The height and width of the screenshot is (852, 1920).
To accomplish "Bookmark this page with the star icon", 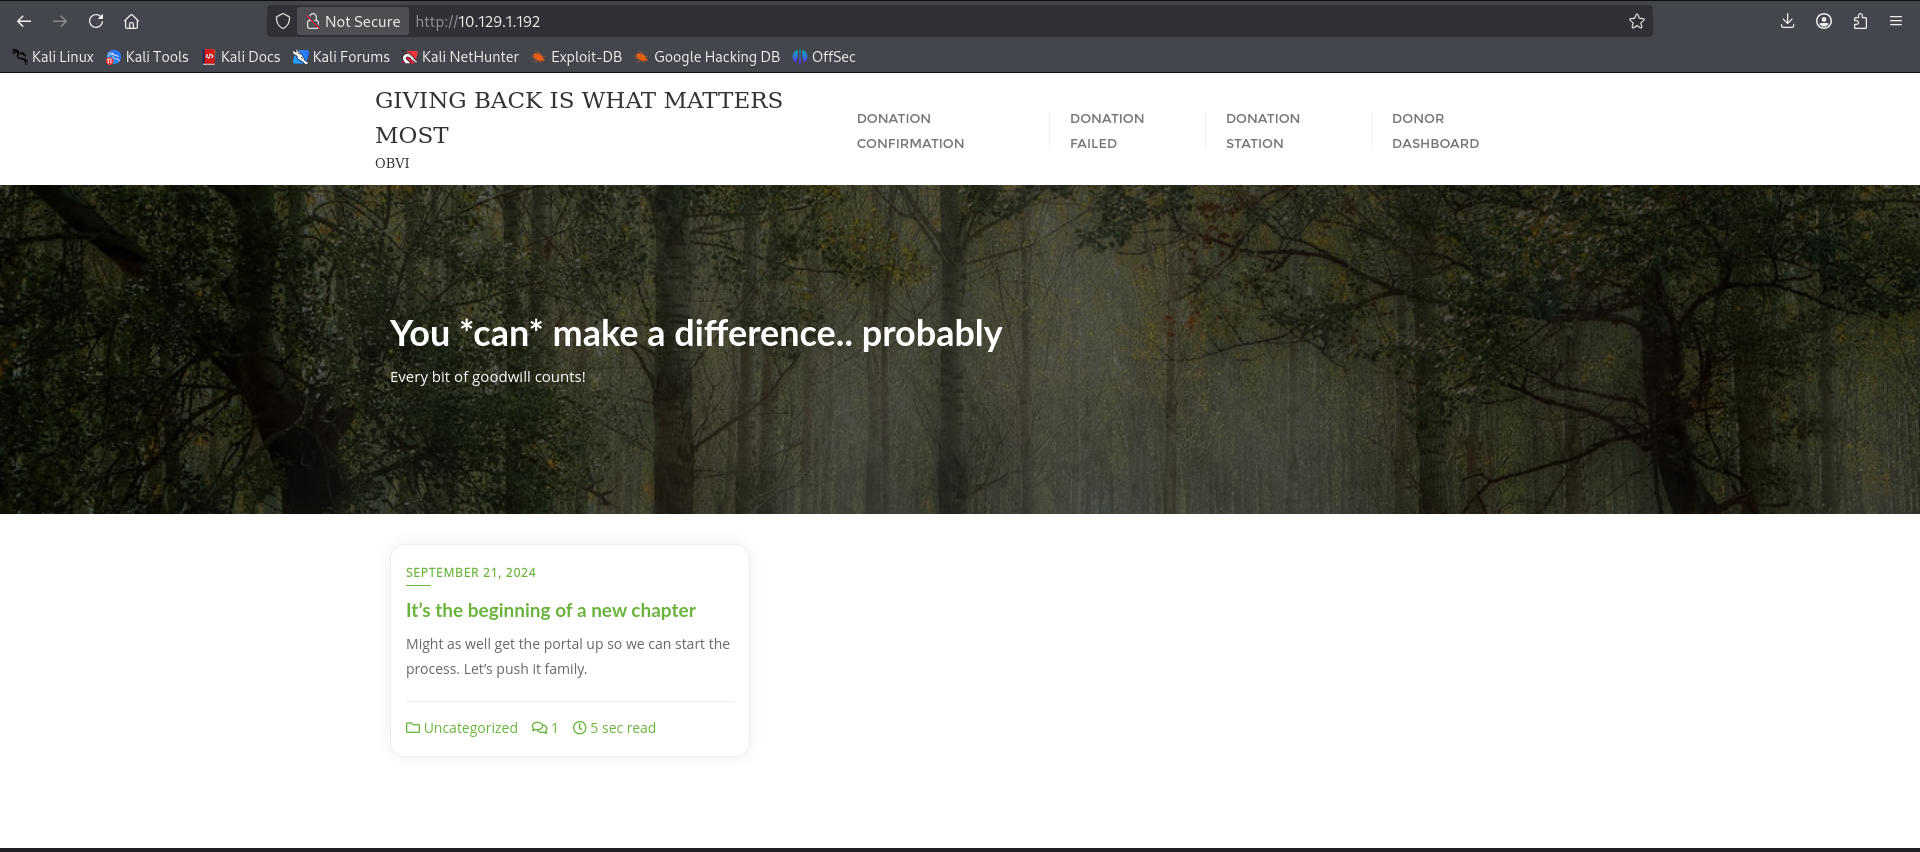I will point(1636,21).
